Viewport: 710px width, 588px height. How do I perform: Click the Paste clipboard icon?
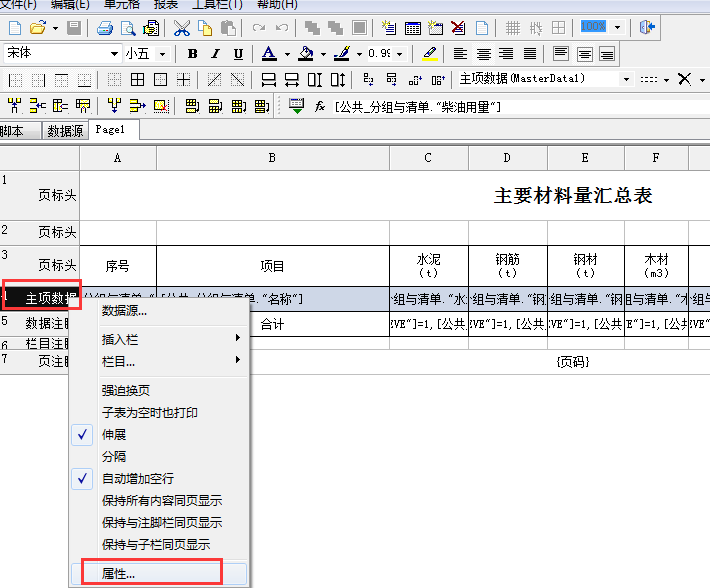click(229, 28)
